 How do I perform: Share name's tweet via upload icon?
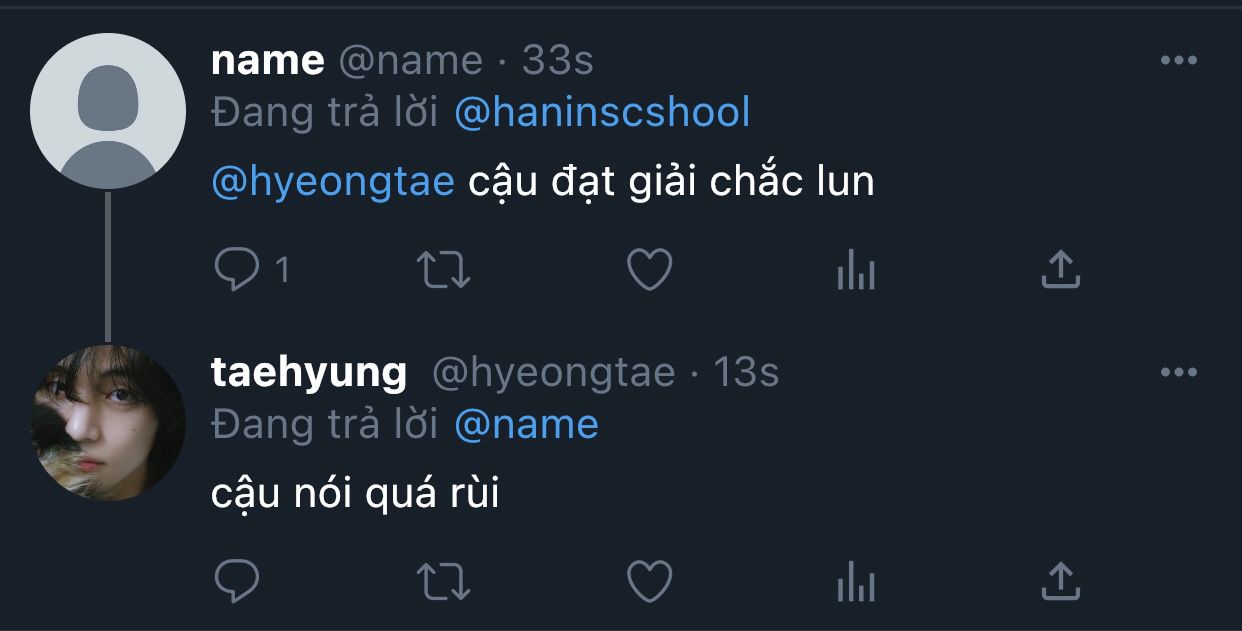click(x=1061, y=270)
